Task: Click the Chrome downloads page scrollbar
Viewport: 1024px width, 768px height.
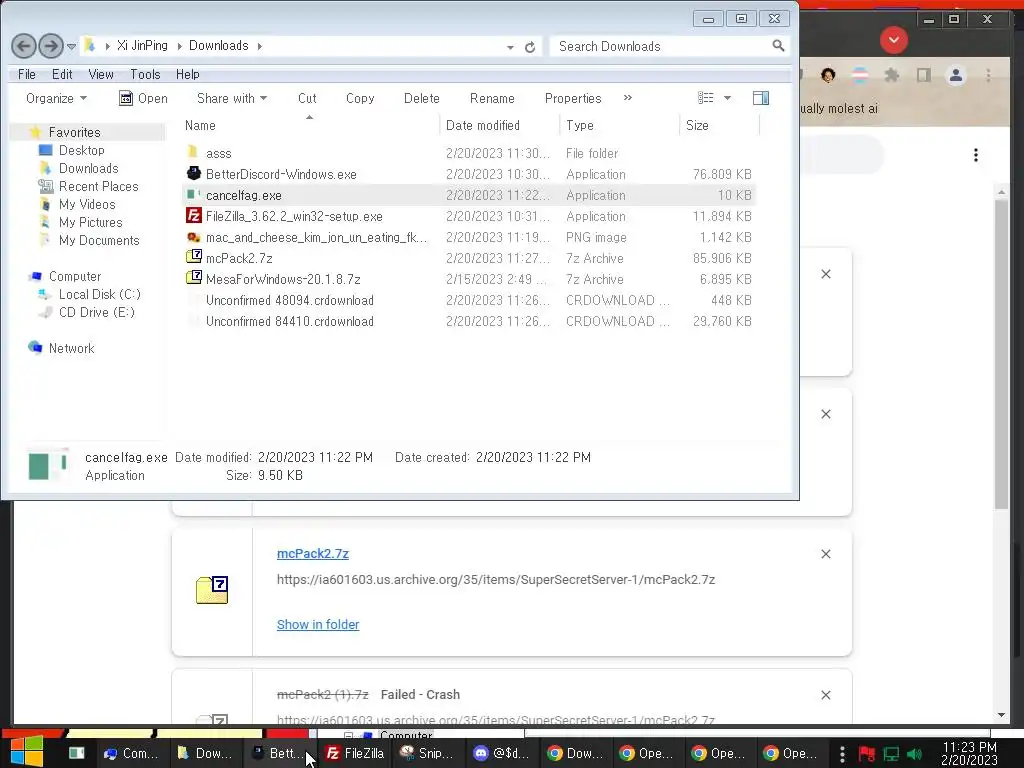Action: 1002,353
